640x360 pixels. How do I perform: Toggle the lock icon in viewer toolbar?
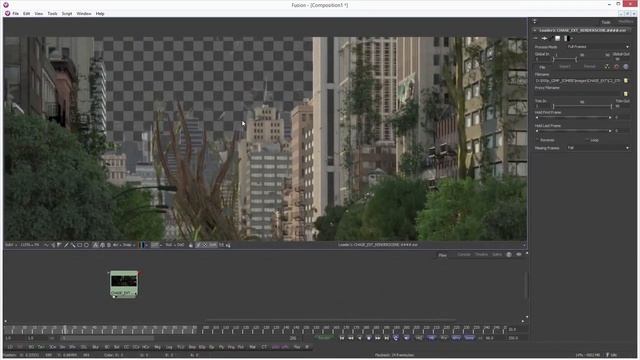191,245
